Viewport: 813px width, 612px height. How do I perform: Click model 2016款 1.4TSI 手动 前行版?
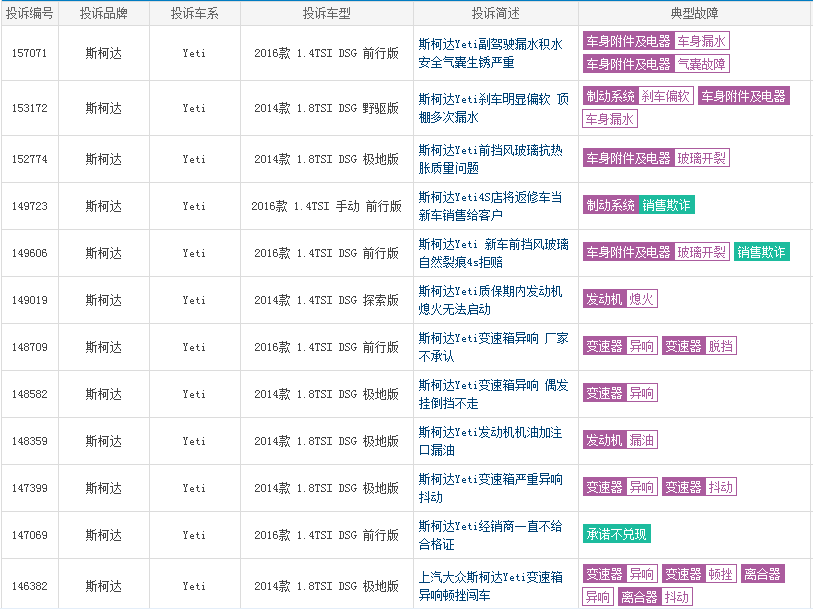[327, 206]
